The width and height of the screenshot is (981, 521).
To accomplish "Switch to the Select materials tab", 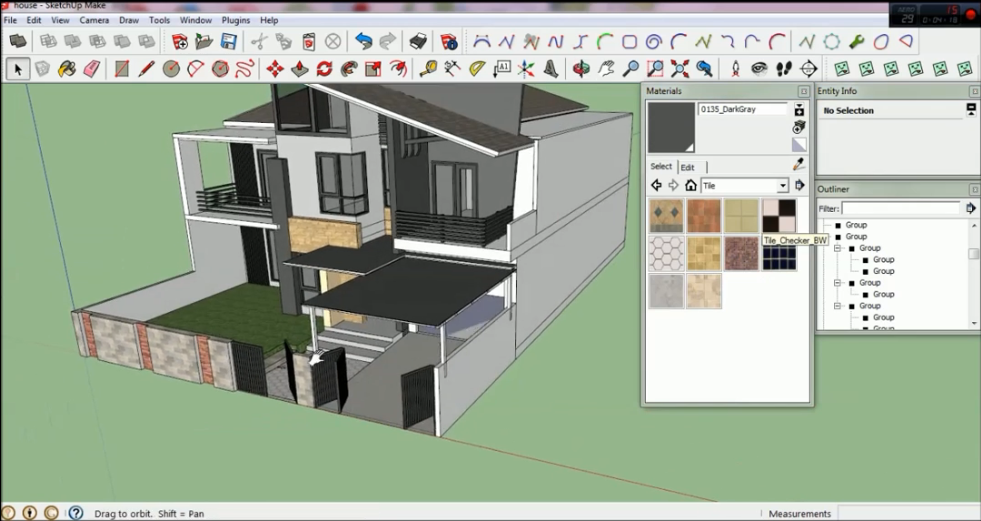I will [x=661, y=166].
